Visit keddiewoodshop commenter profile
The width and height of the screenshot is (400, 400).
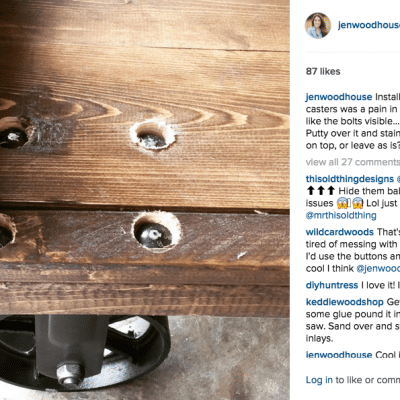[x=345, y=302]
